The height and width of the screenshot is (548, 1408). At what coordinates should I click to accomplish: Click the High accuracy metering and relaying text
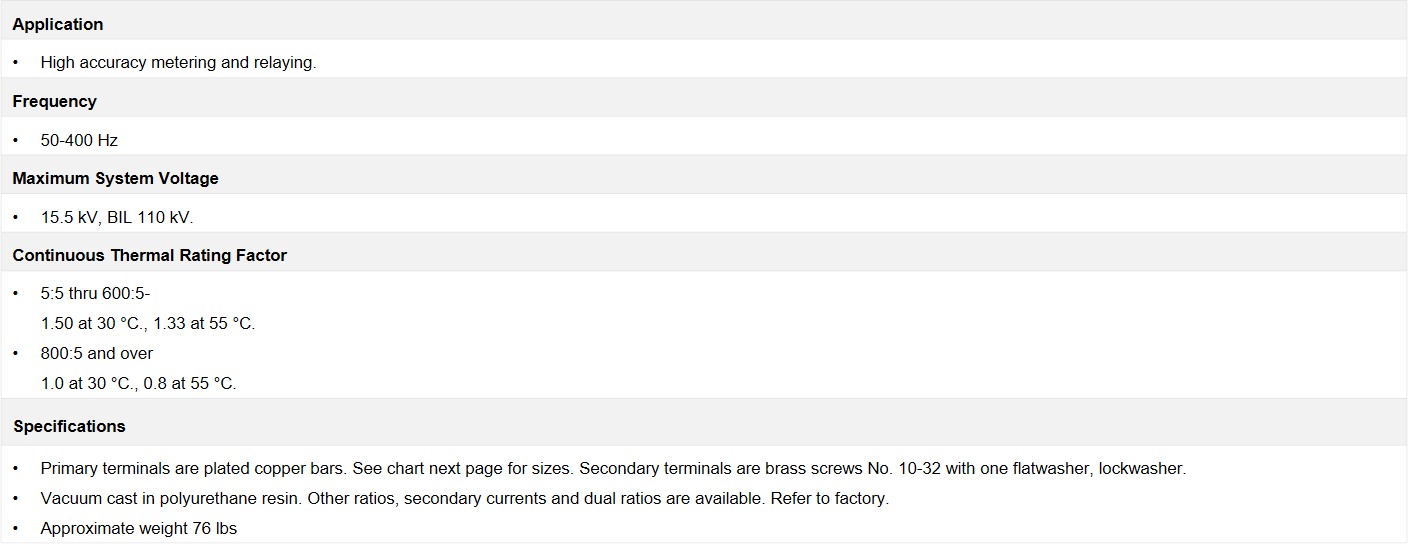pyautogui.click(x=178, y=63)
